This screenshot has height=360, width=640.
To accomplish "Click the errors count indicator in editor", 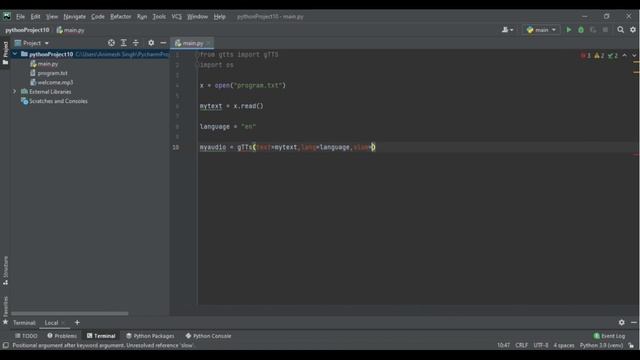I will point(586,56).
